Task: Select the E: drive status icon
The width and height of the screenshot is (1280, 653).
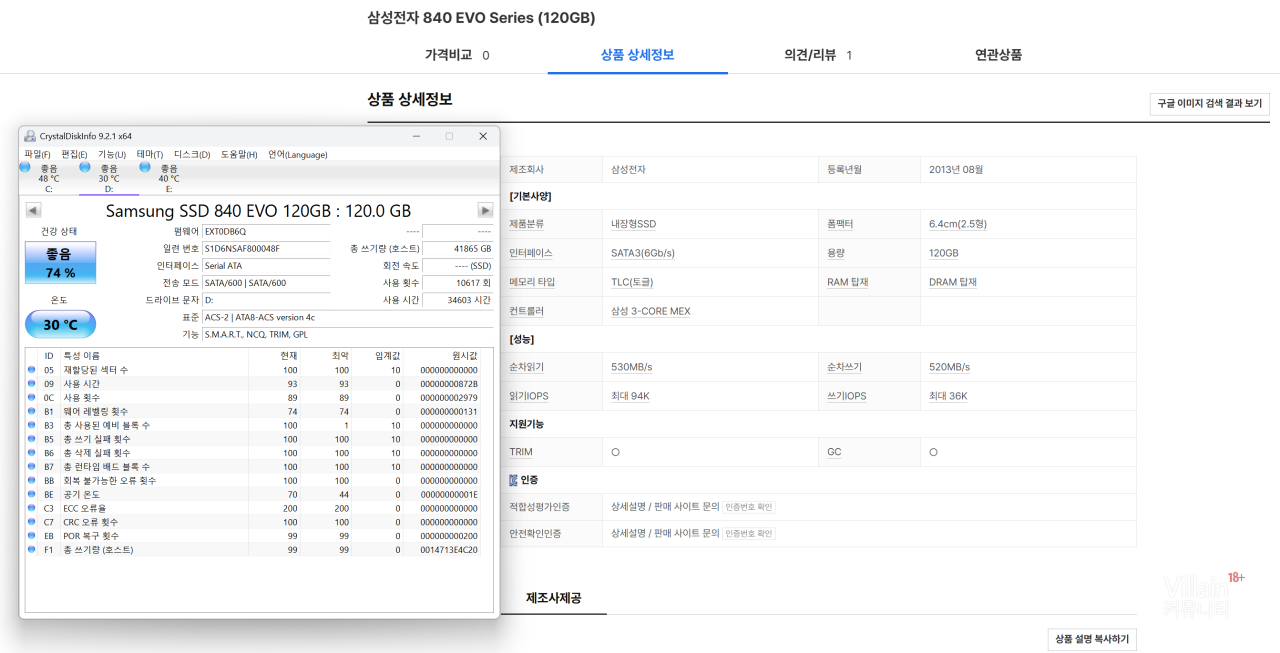Action: pos(145,168)
